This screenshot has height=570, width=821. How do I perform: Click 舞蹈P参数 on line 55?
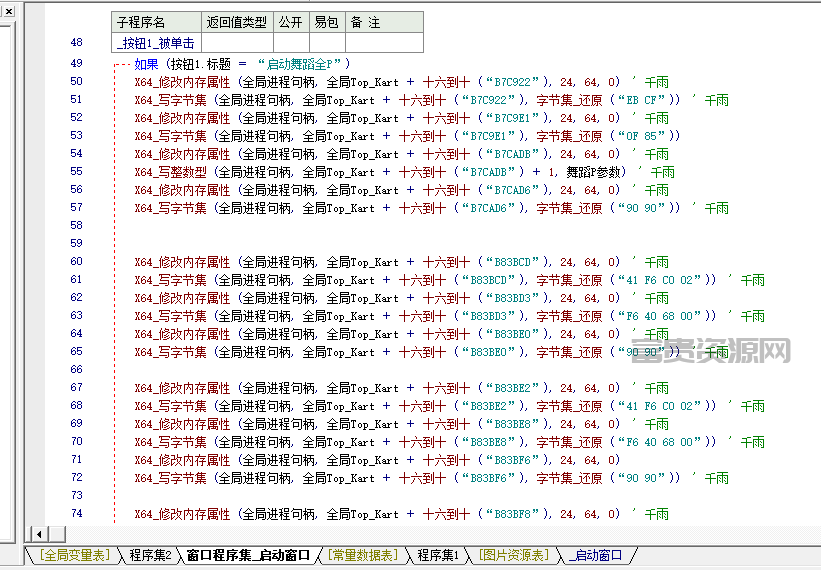point(592,172)
